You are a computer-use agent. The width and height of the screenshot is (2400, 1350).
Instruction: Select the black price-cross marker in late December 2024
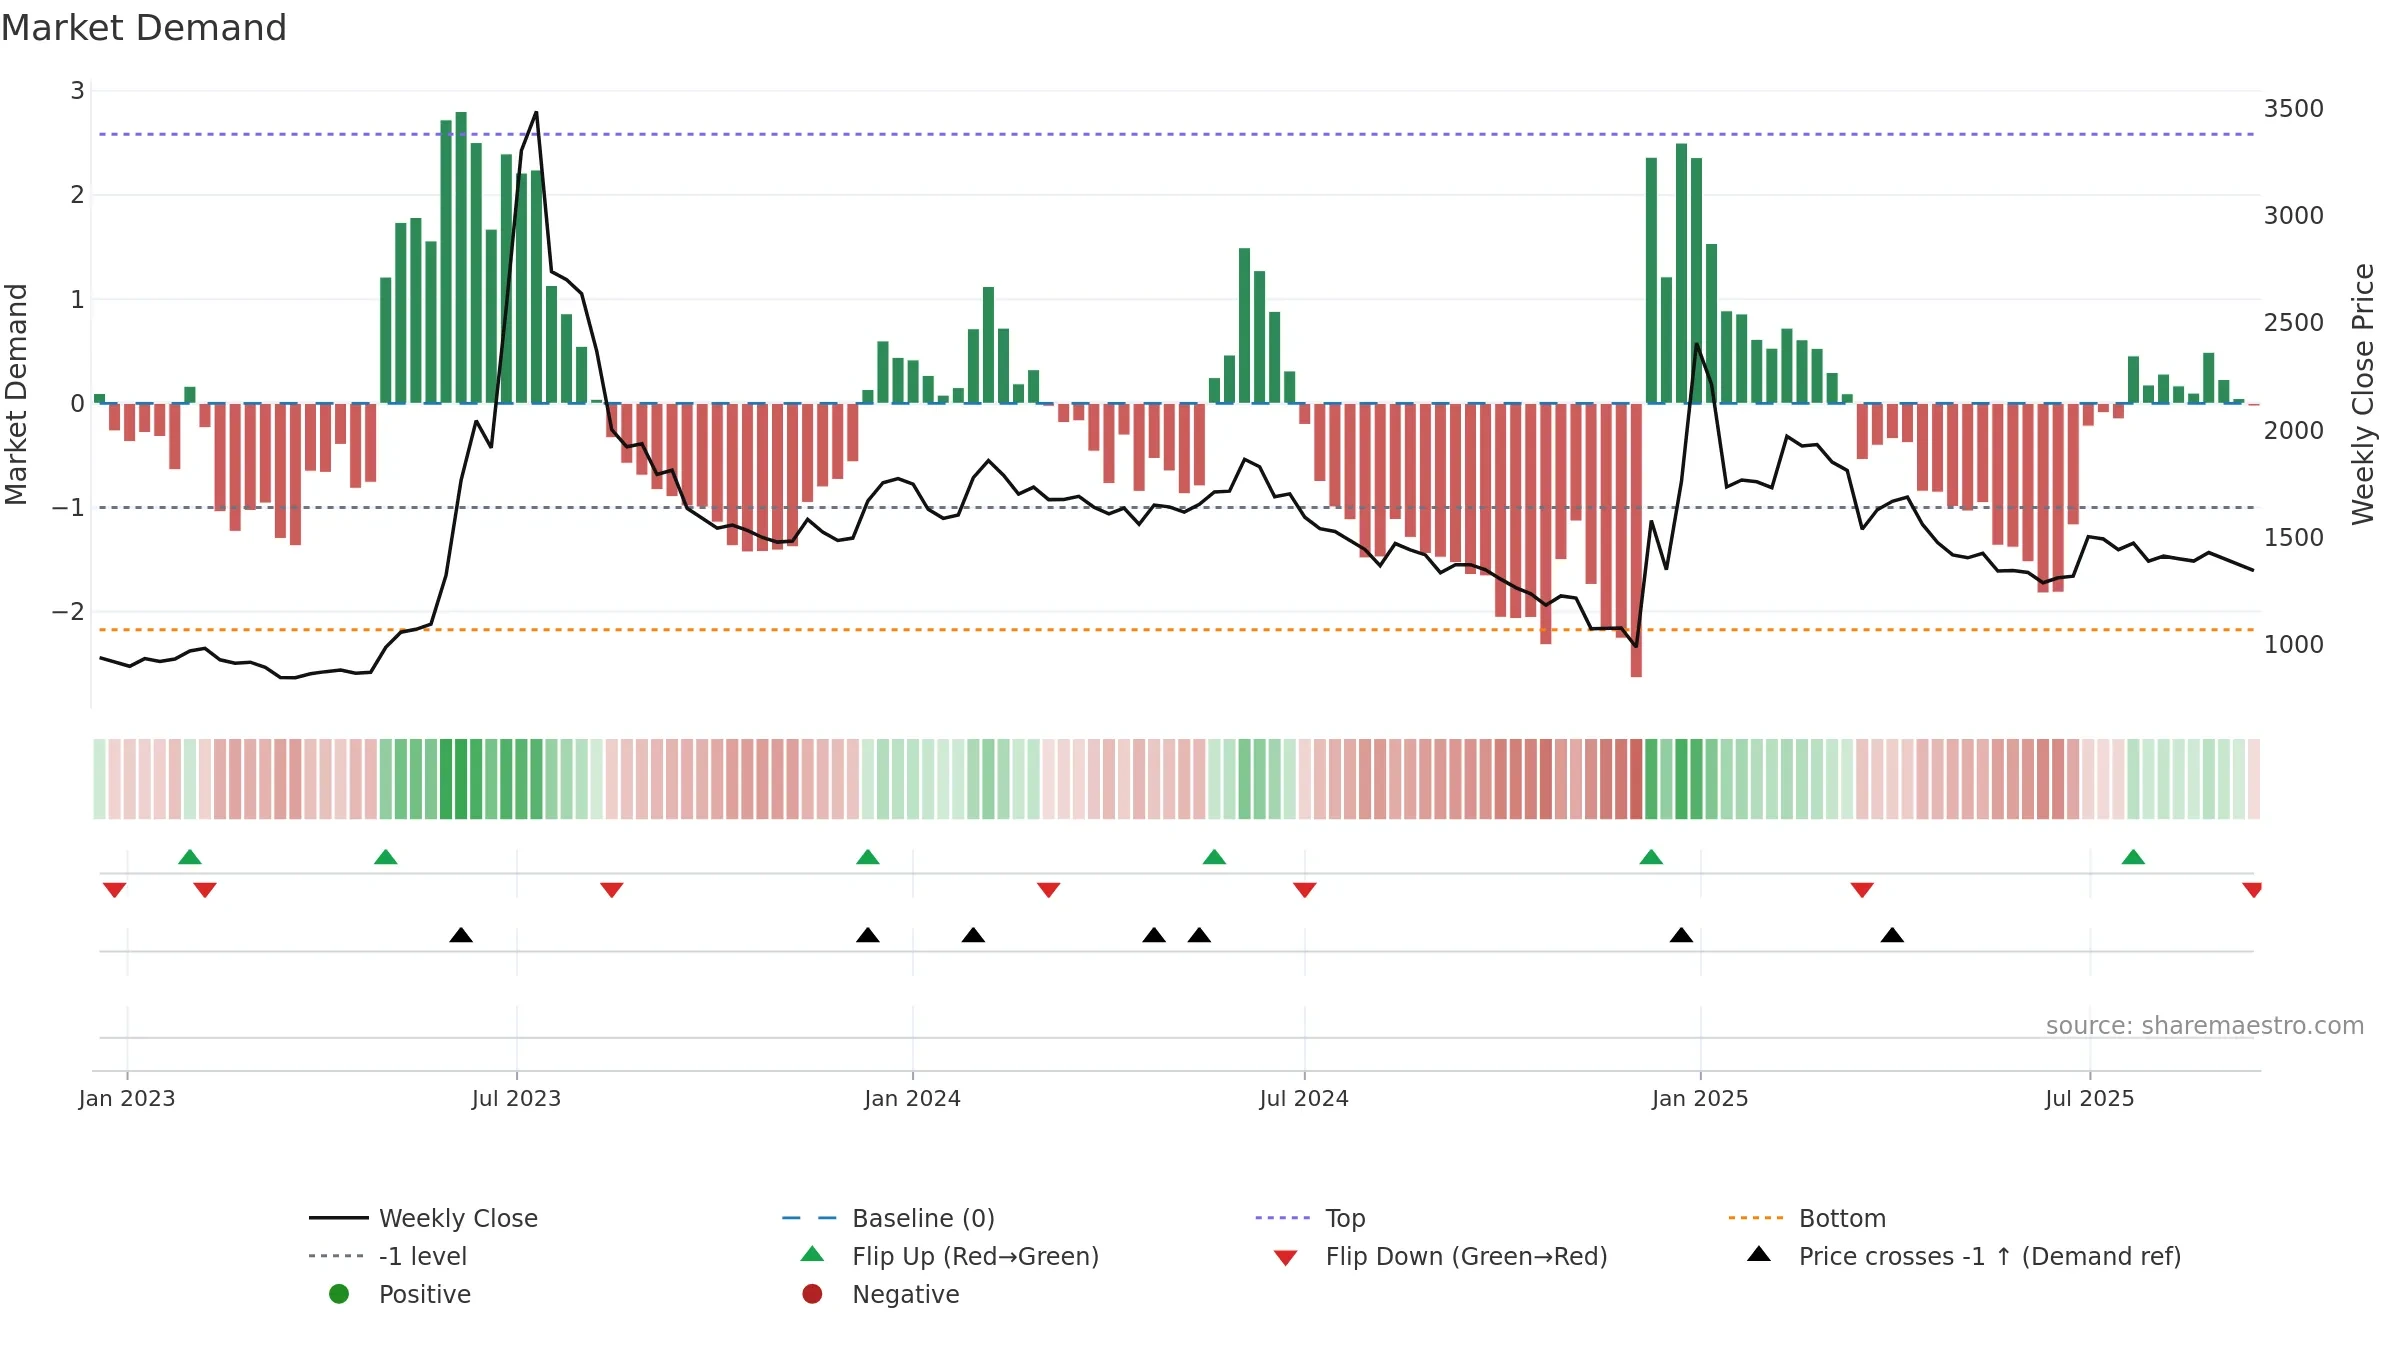(1681, 935)
